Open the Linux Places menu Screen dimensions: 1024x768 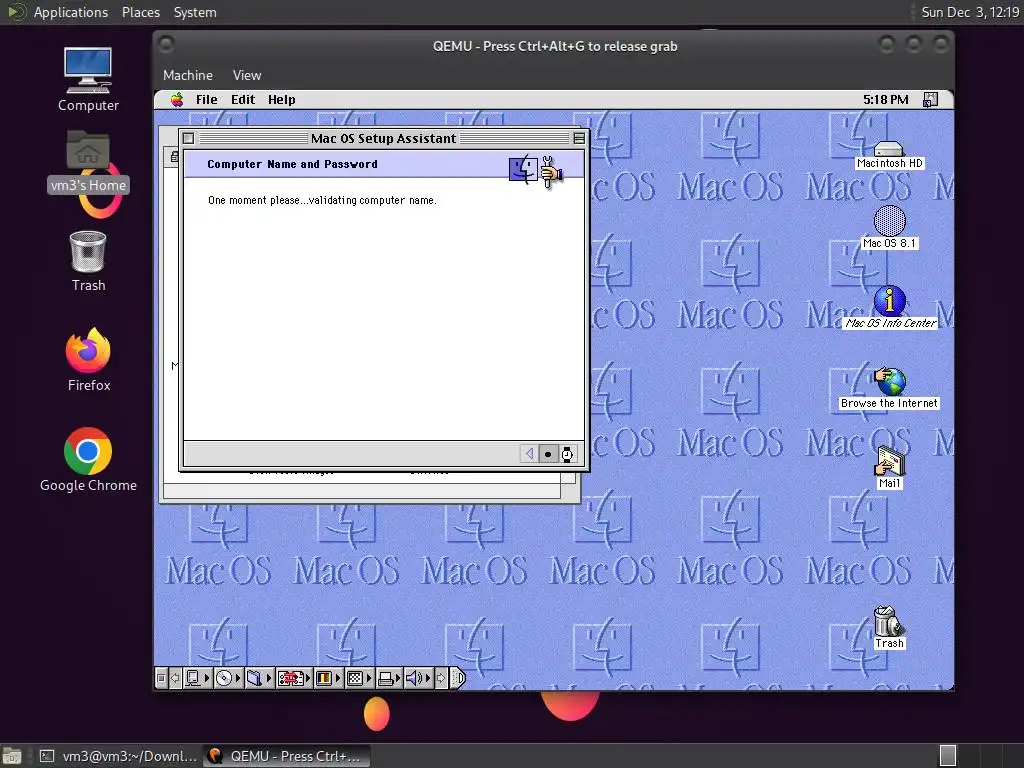coord(140,12)
